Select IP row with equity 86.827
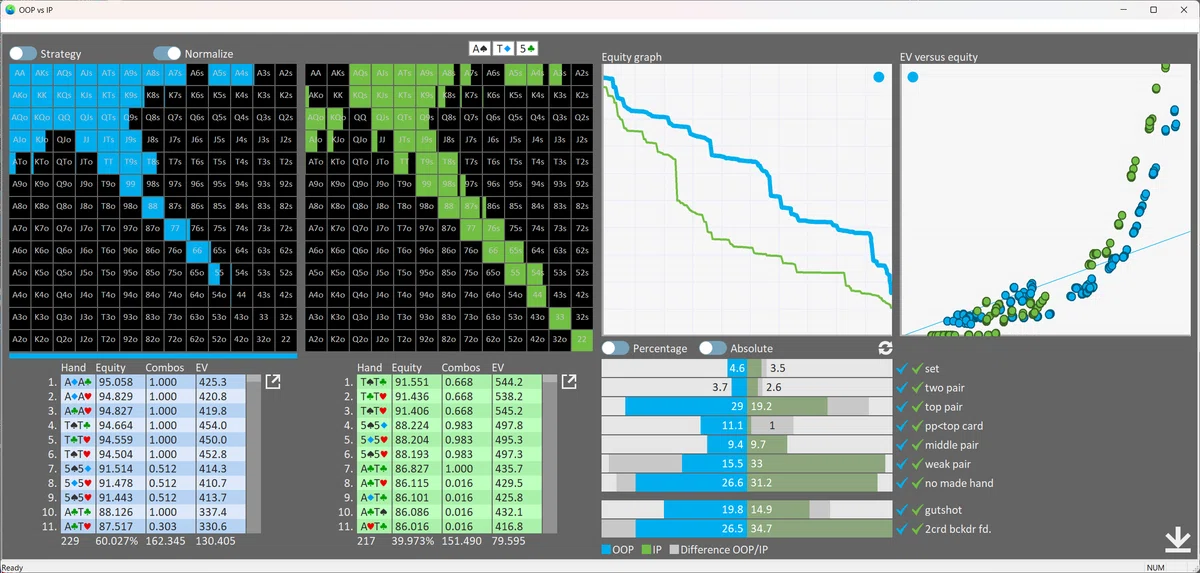Image resolution: width=1200 pixels, height=573 pixels. 449,468
